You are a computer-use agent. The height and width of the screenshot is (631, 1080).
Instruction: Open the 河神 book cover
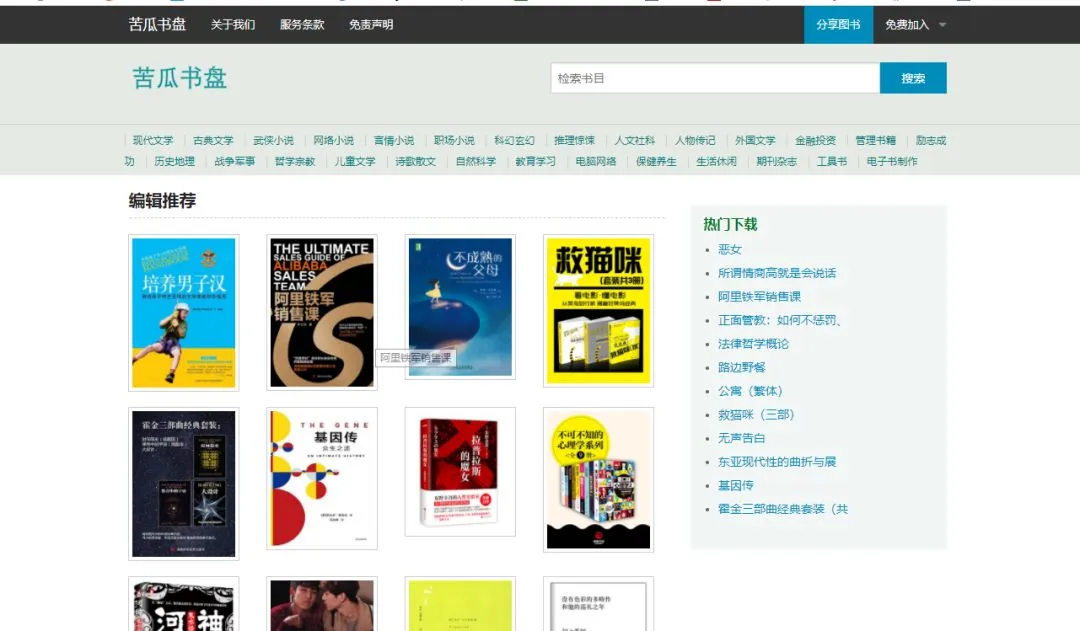click(184, 604)
